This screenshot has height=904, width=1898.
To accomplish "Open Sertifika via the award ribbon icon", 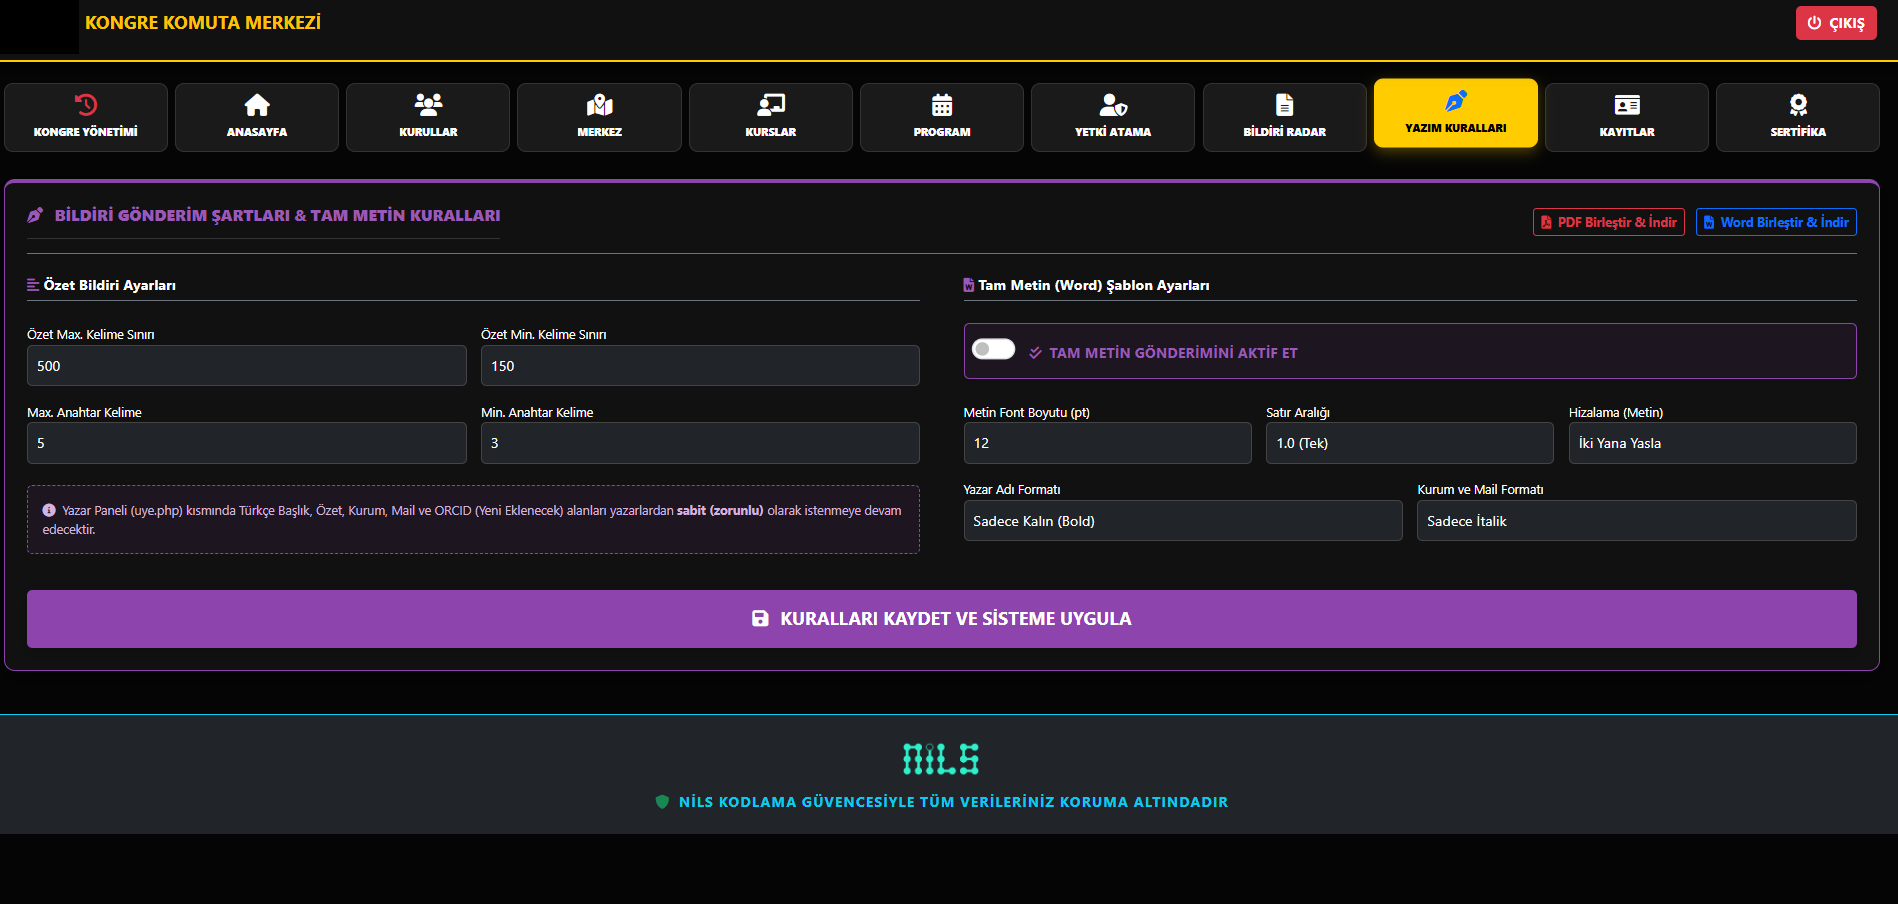I will pyautogui.click(x=1797, y=105).
